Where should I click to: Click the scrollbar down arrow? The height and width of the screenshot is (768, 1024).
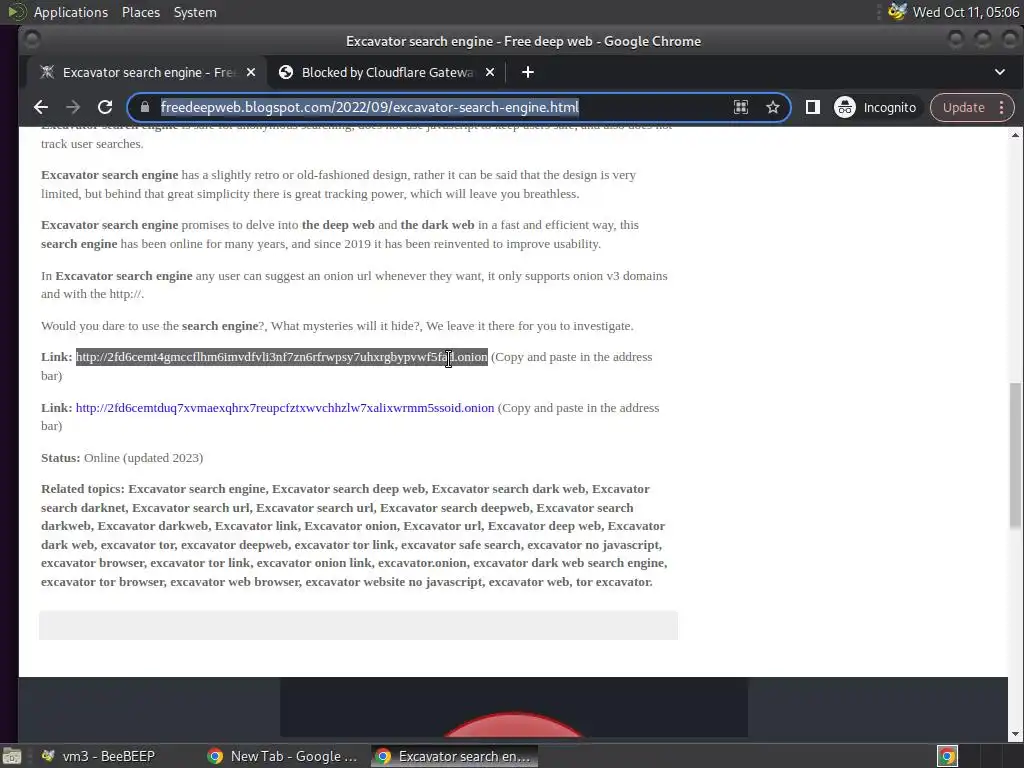point(1015,734)
